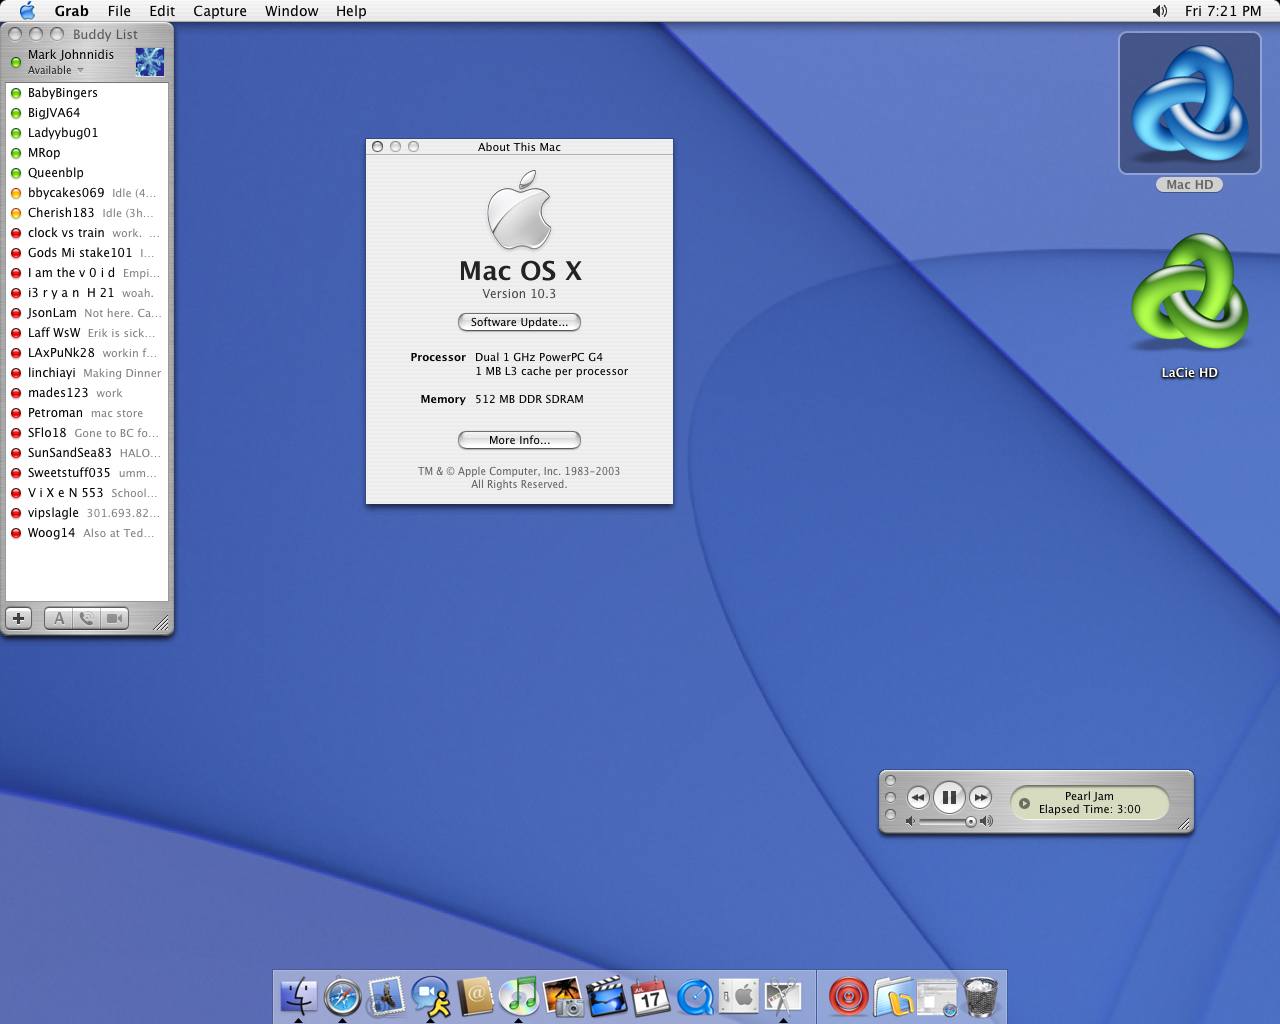Select idle buddy bbycakes069
1280x1024 pixels.
tap(87, 193)
